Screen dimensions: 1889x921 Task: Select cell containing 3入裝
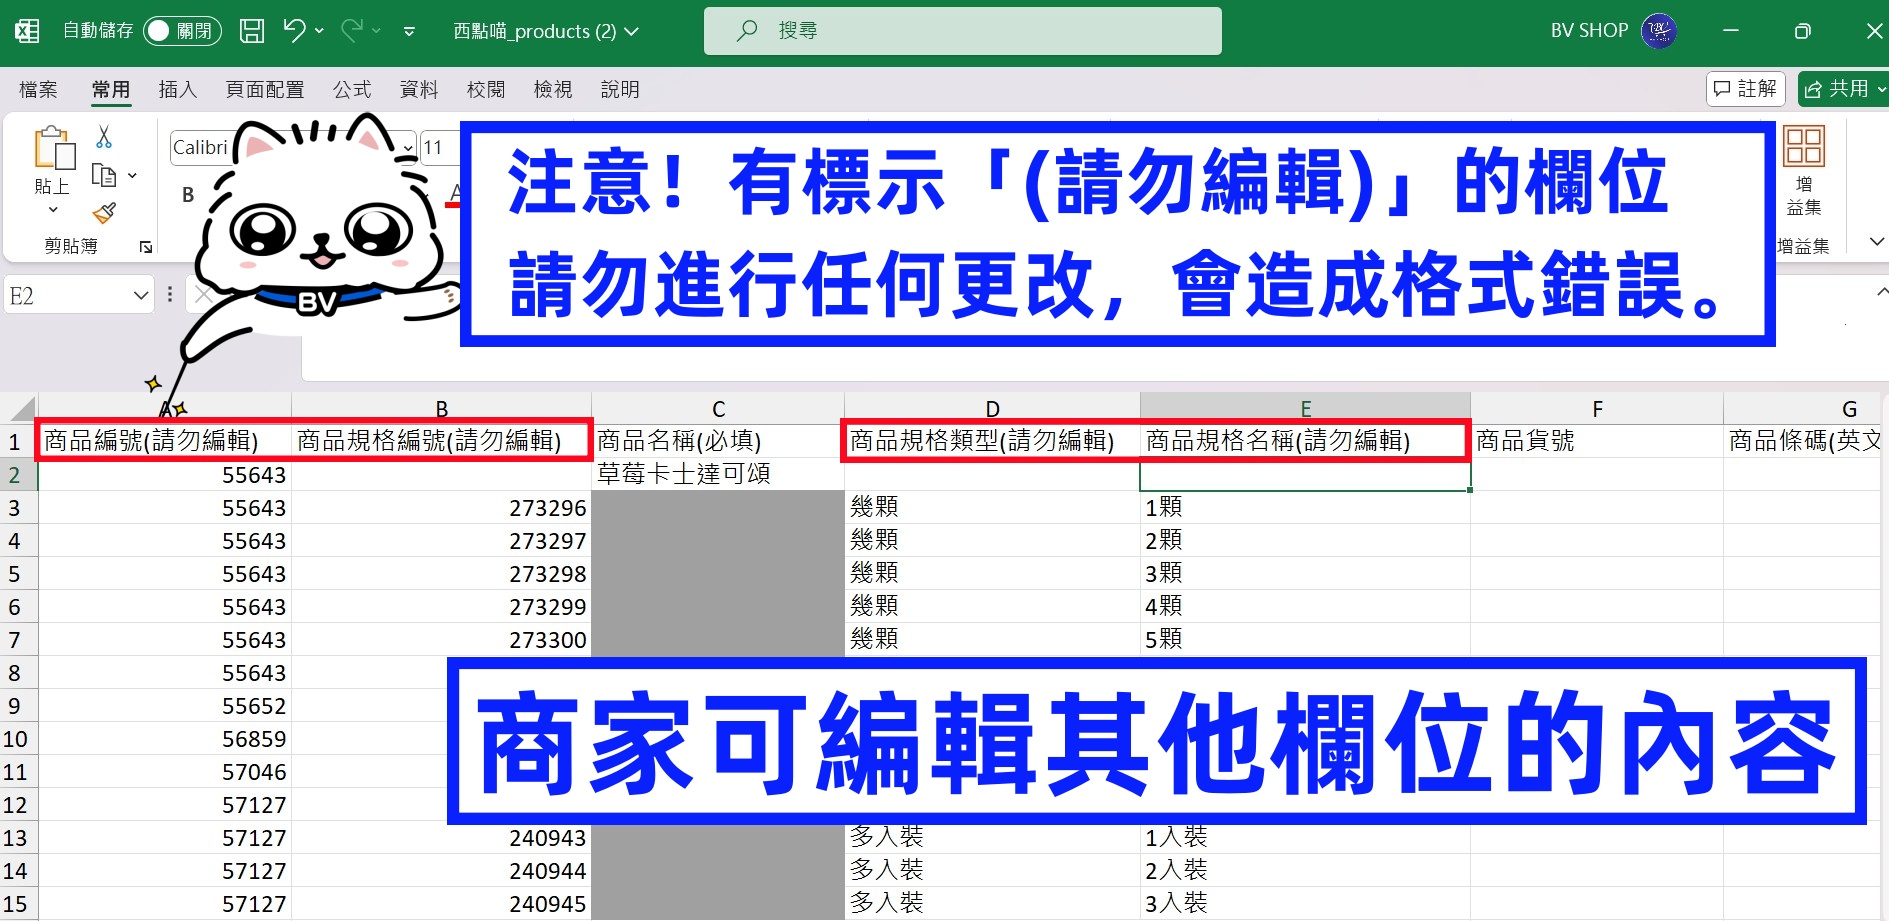pos(1305,904)
